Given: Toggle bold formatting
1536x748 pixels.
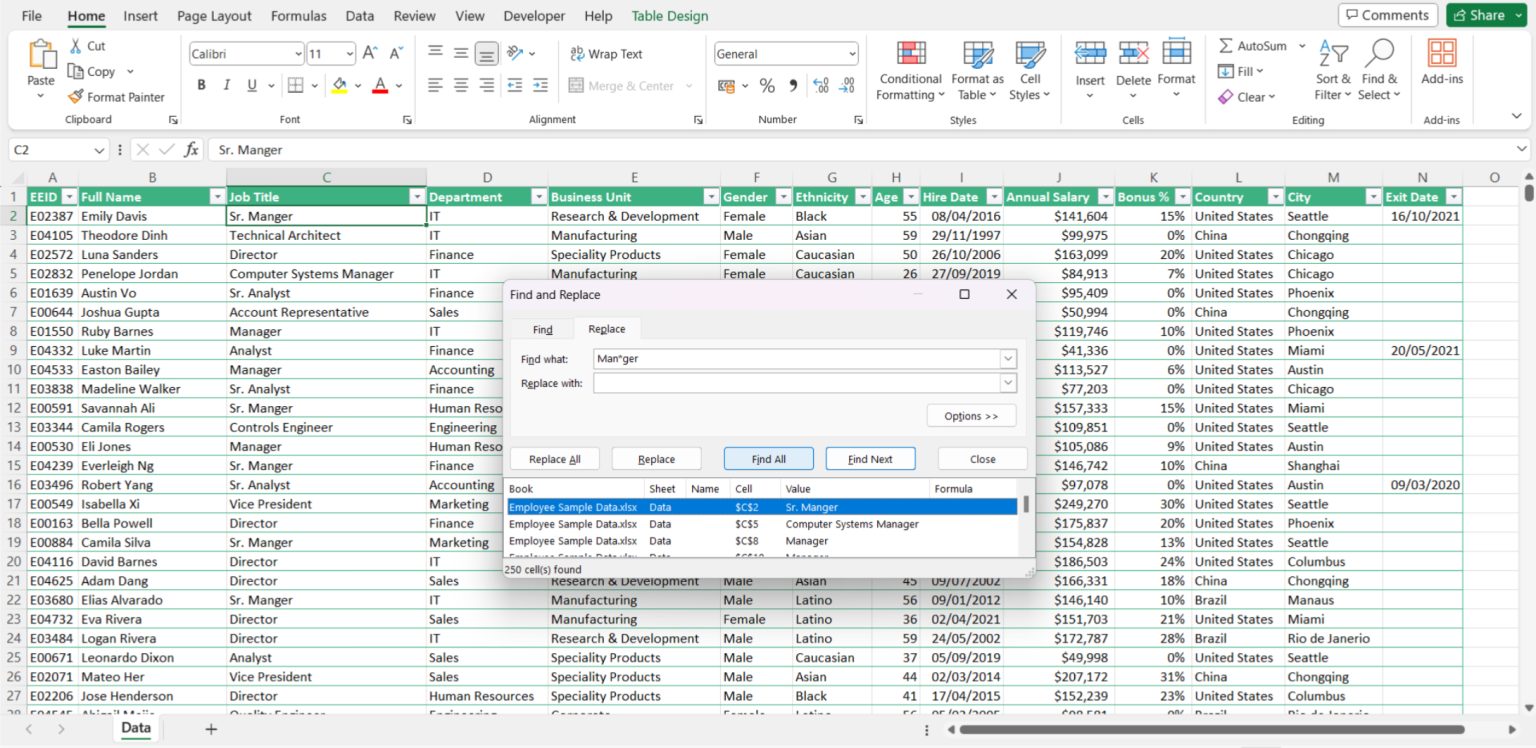Looking at the screenshot, I should point(201,85).
